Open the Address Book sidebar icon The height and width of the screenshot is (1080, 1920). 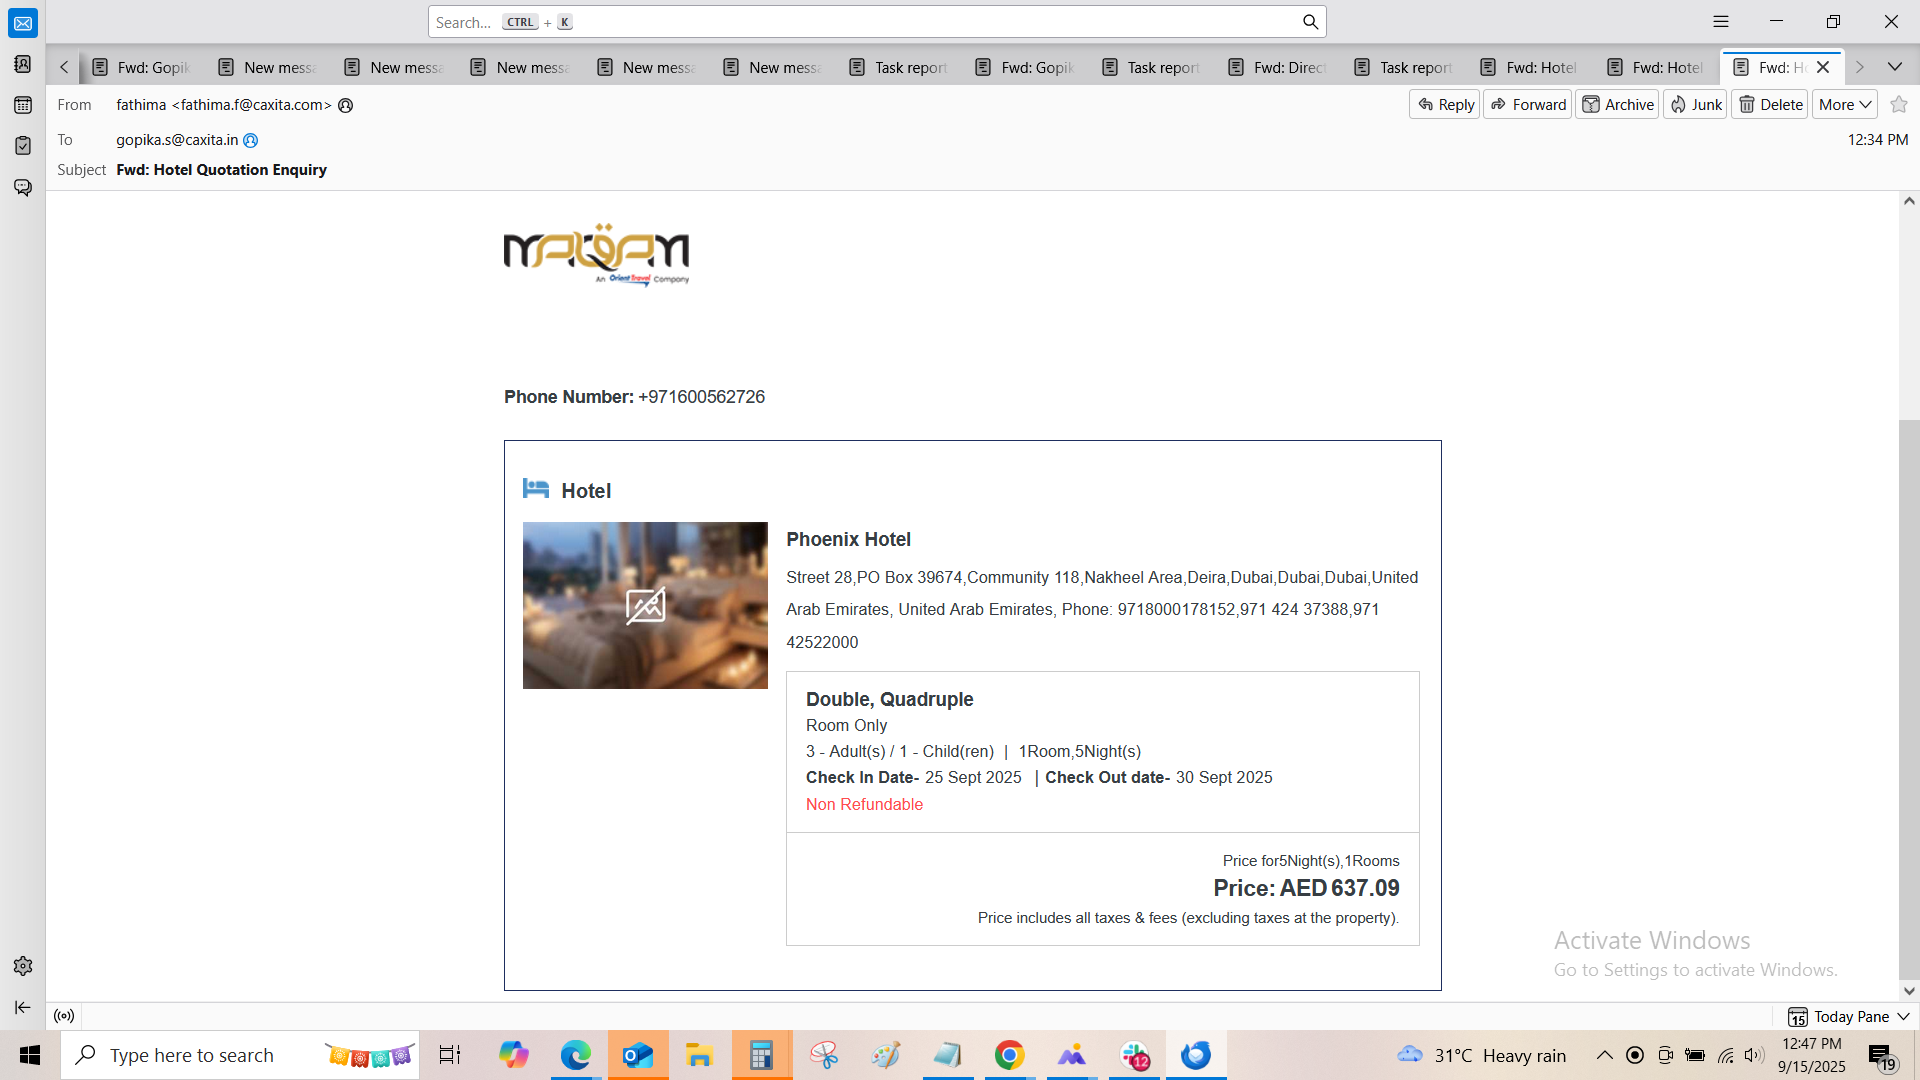[22, 64]
